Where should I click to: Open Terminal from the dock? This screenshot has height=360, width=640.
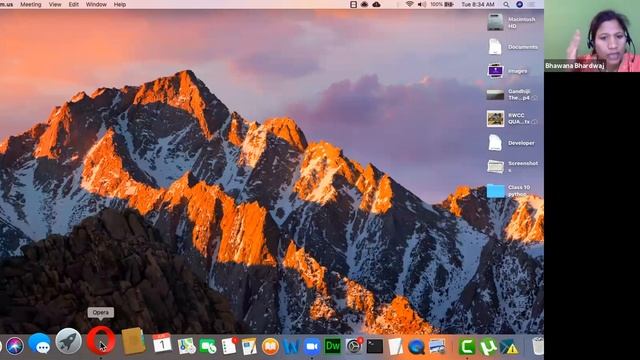coord(375,346)
